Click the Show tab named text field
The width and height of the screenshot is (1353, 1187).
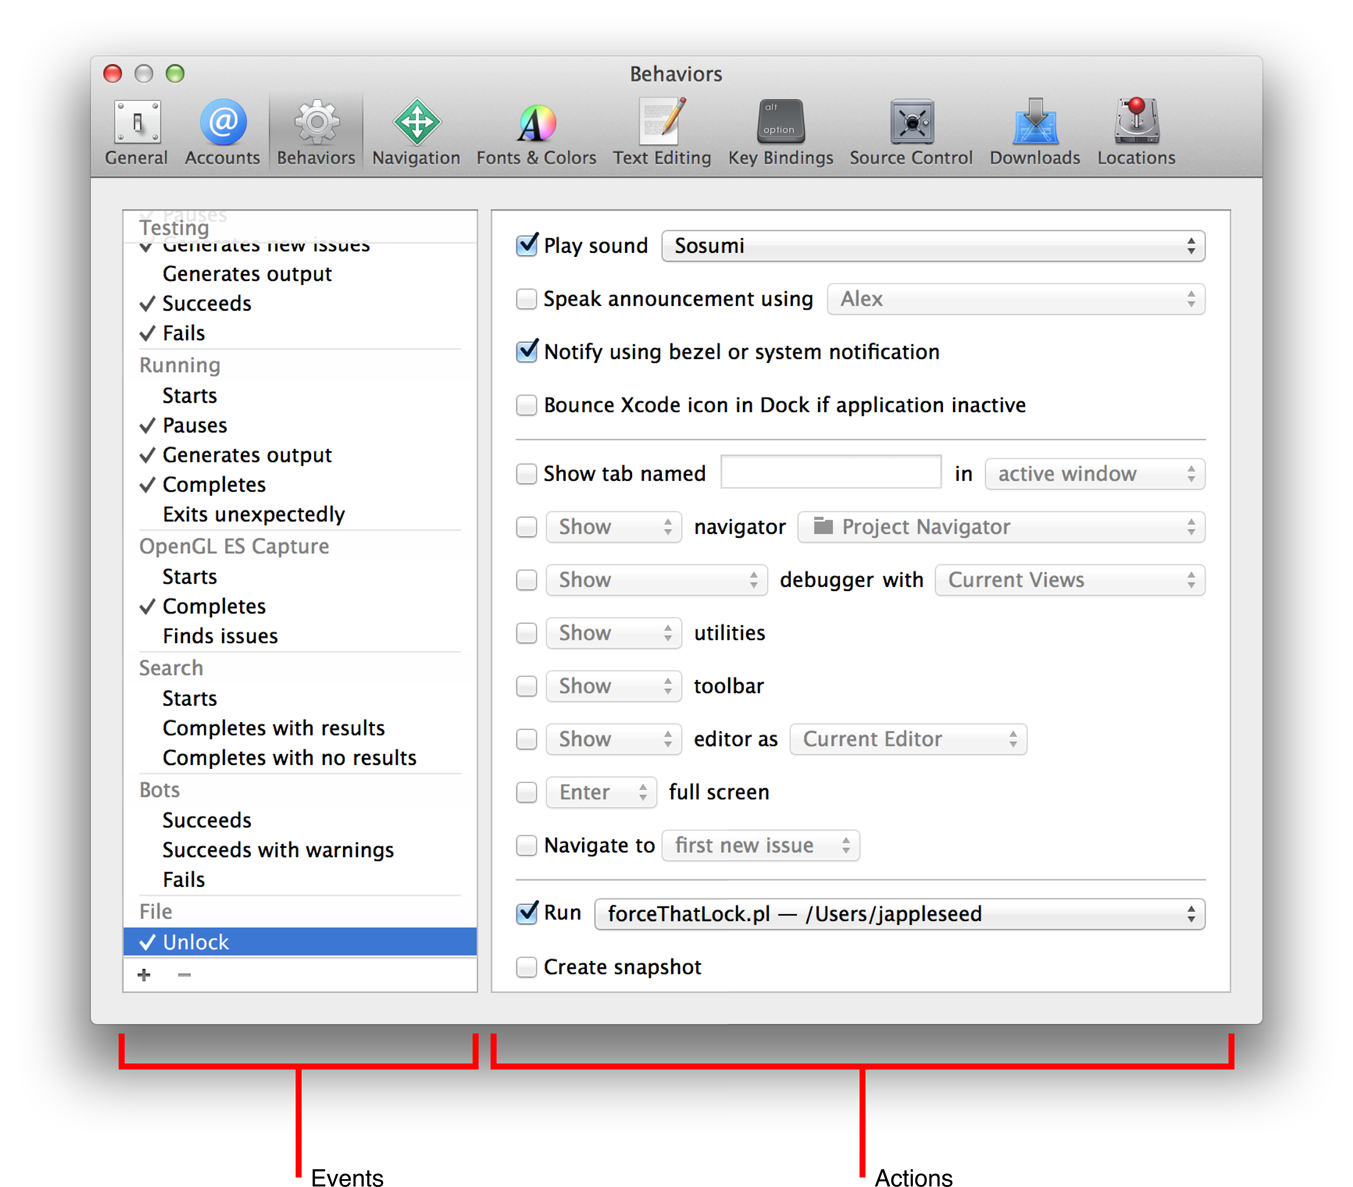point(830,473)
